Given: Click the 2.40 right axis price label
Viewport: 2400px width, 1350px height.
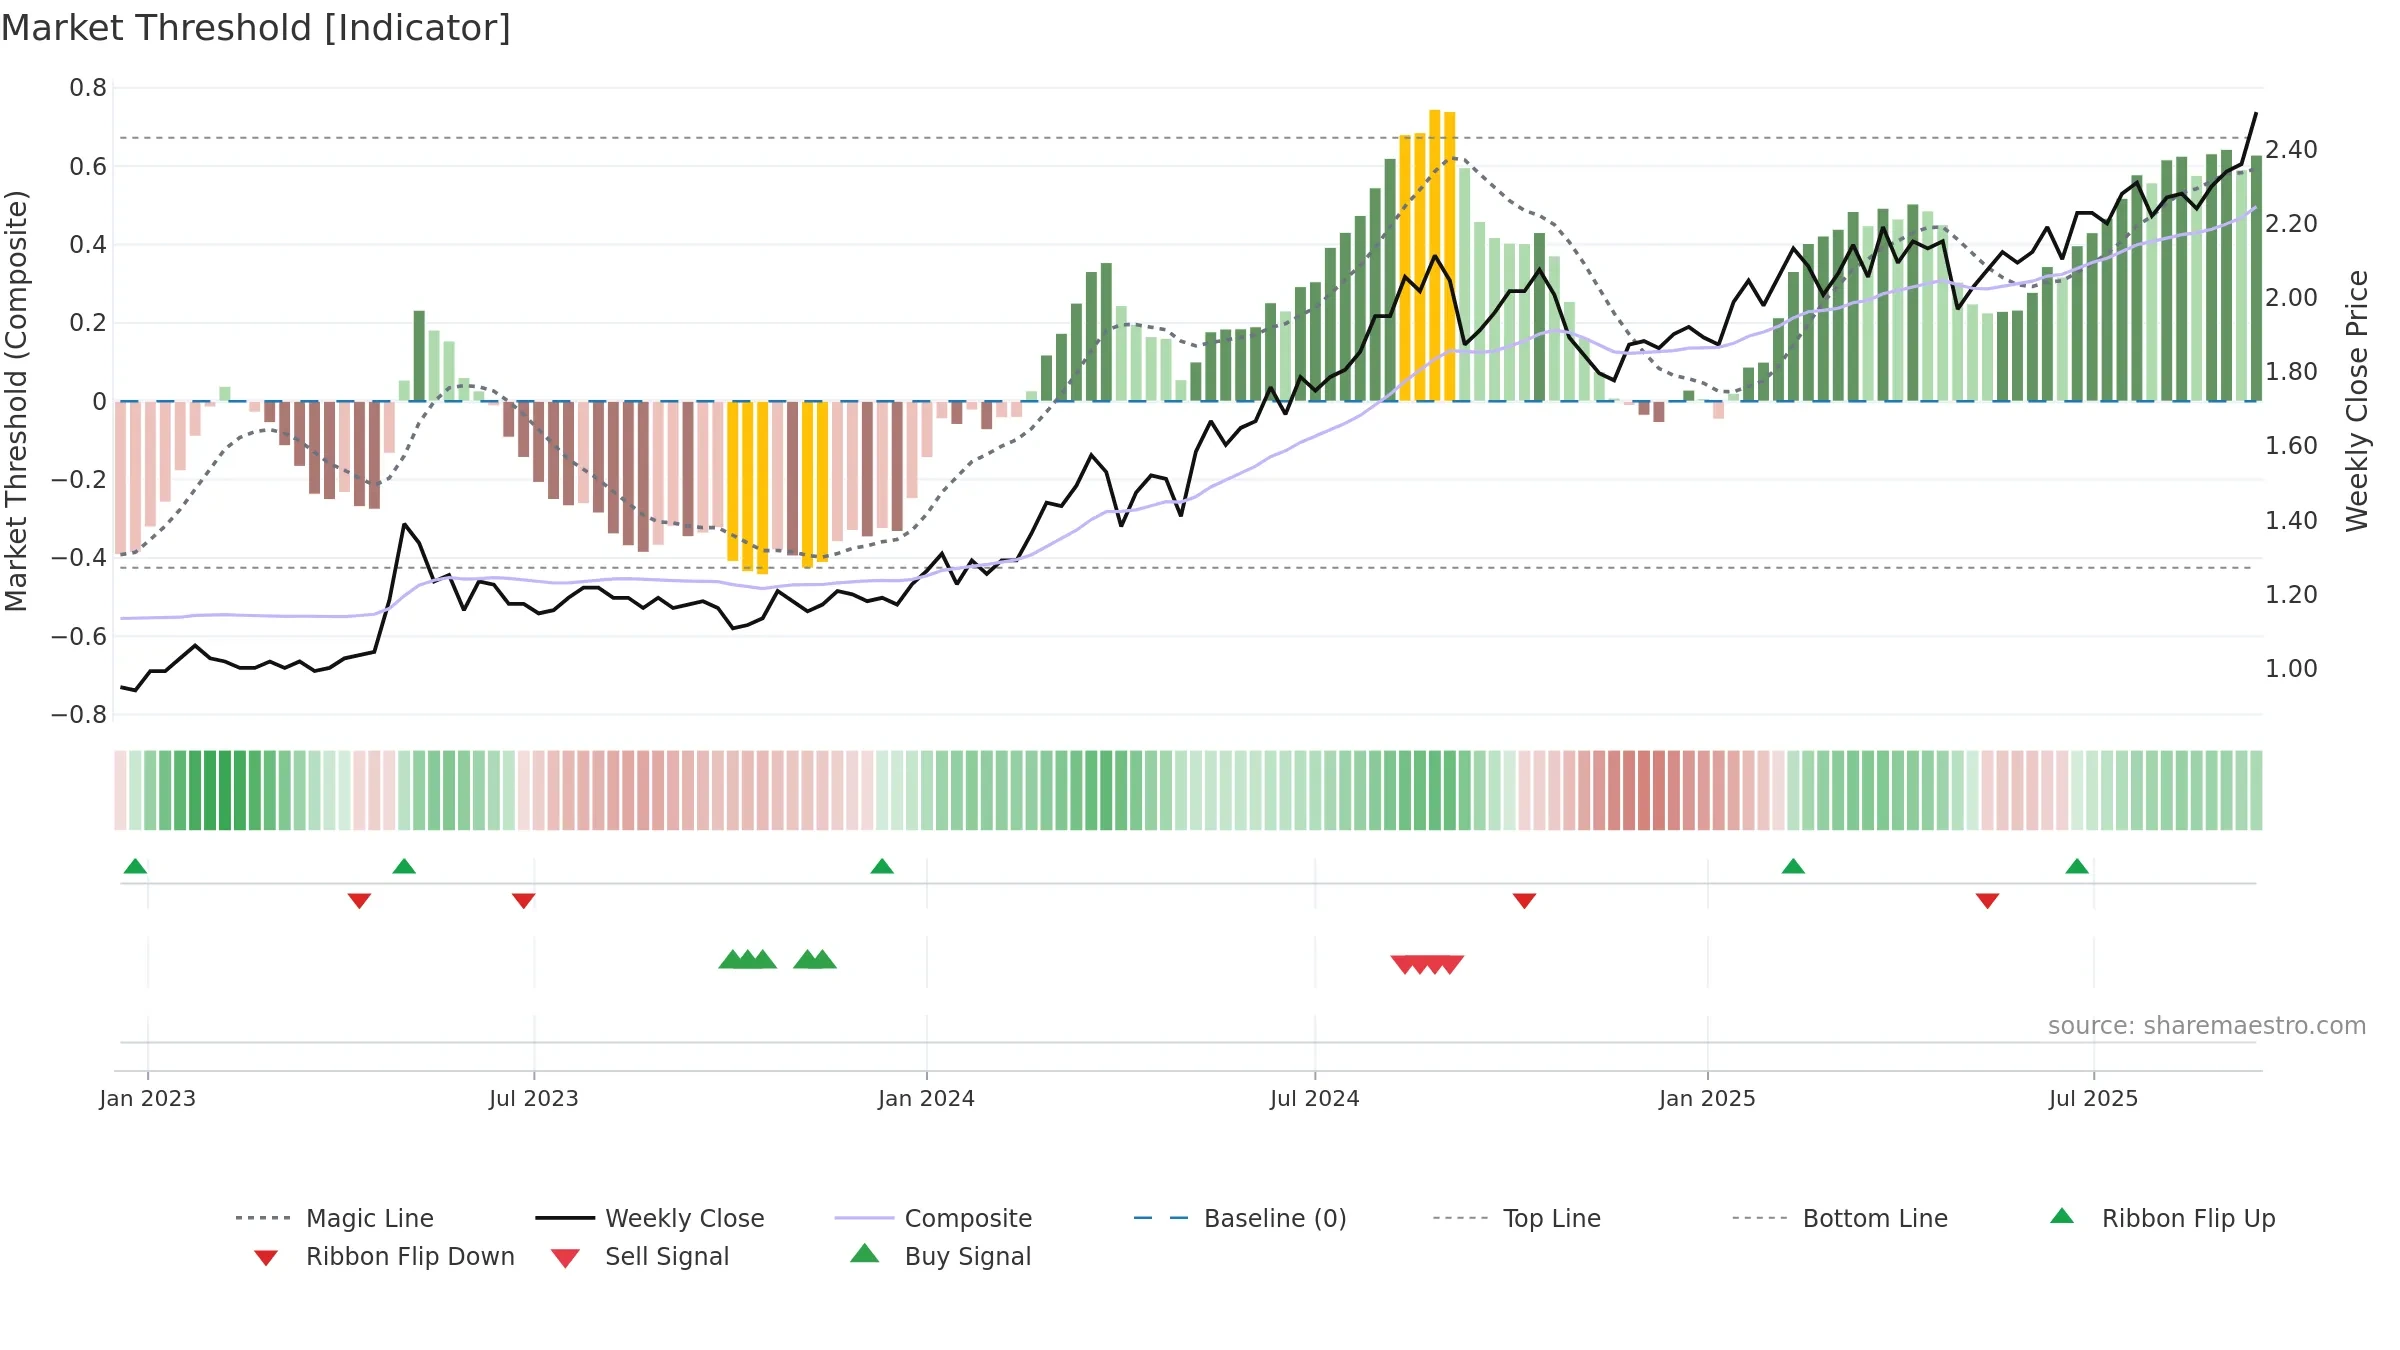Looking at the screenshot, I should point(2291,150).
